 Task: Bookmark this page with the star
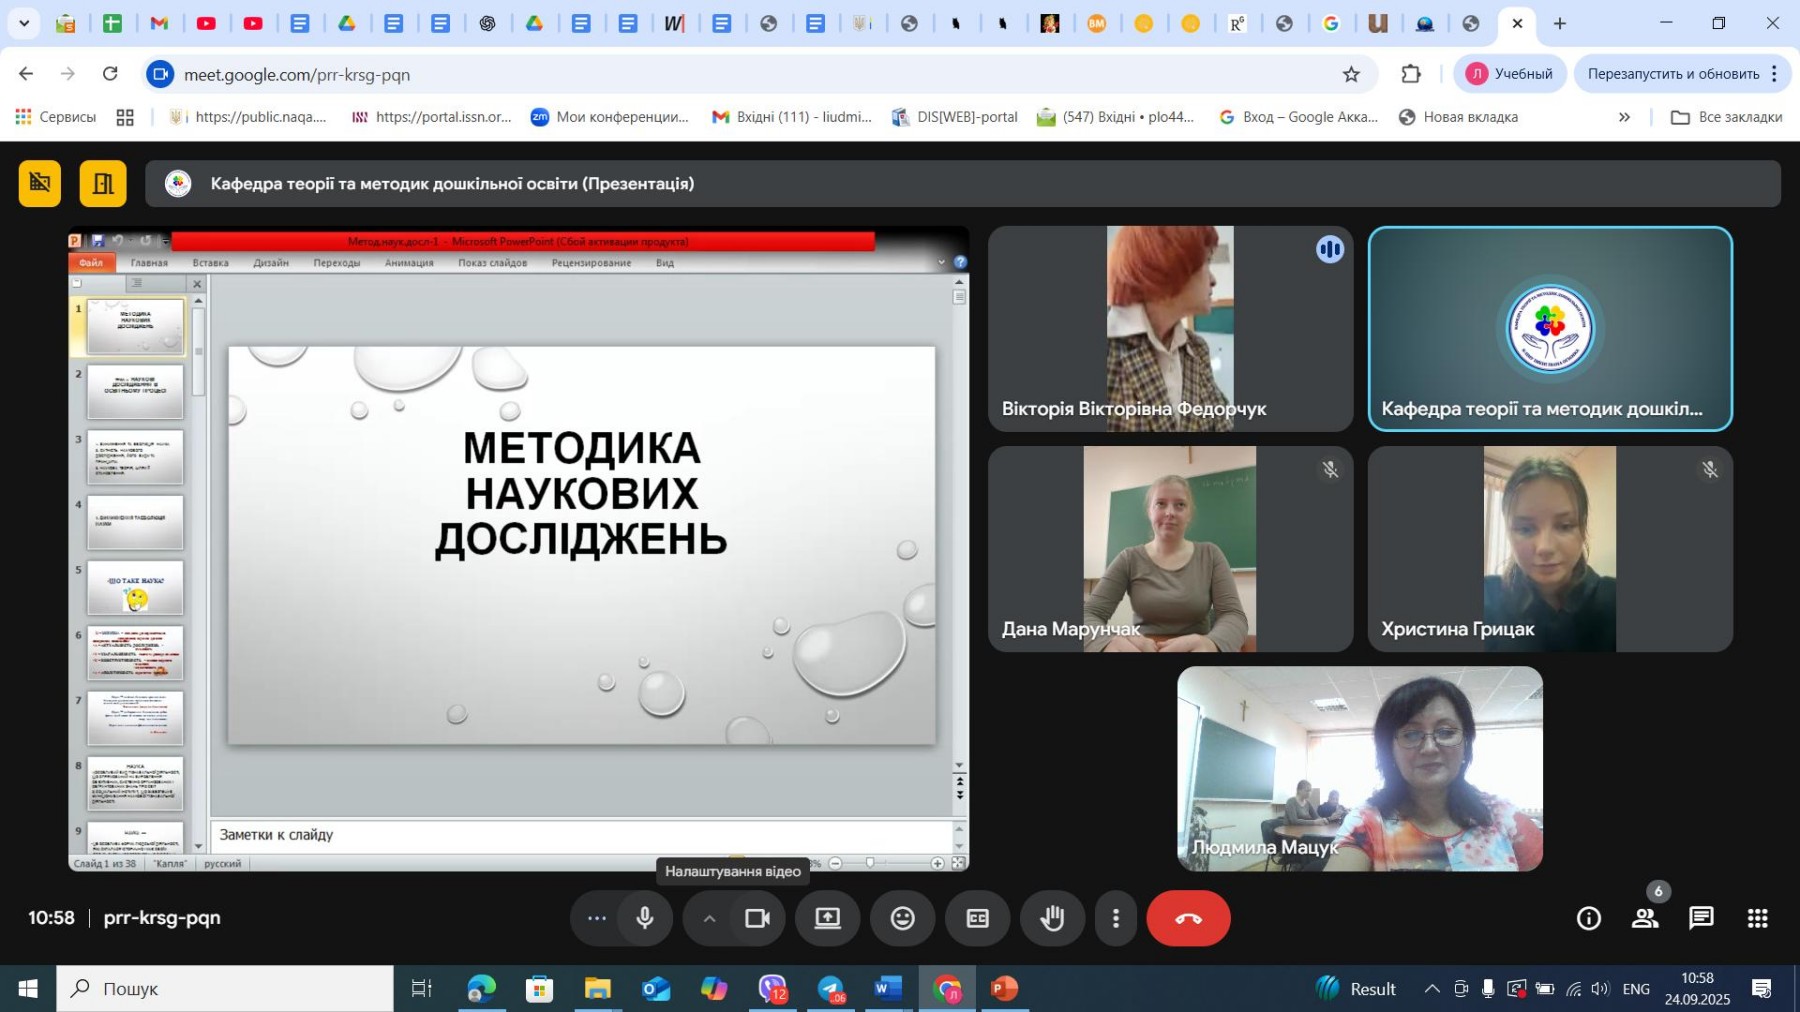pyautogui.click(x=1351, y=74)
